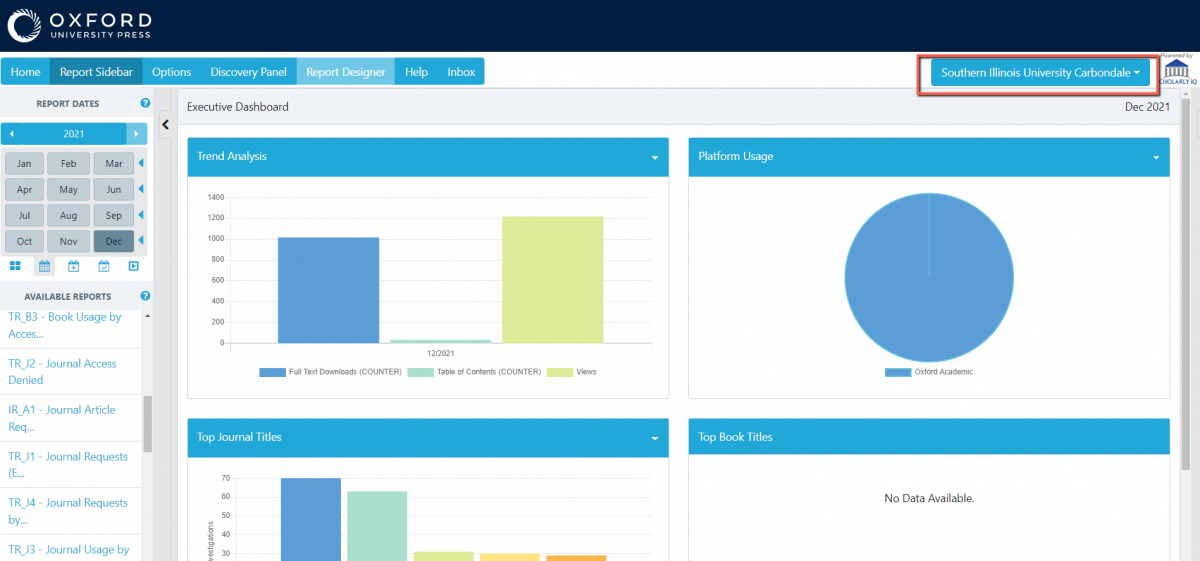Click the calendar plus icon
The width and height of the screenshot is (1200, 561).
pos(74,266)
